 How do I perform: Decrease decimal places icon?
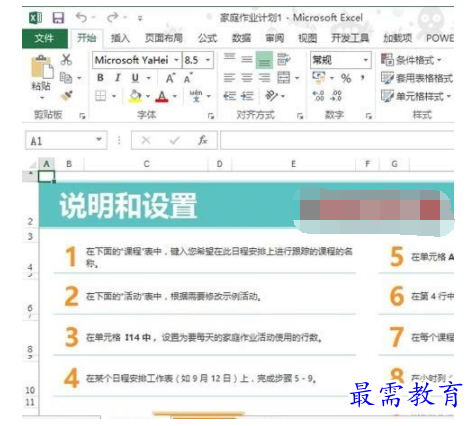336,96
